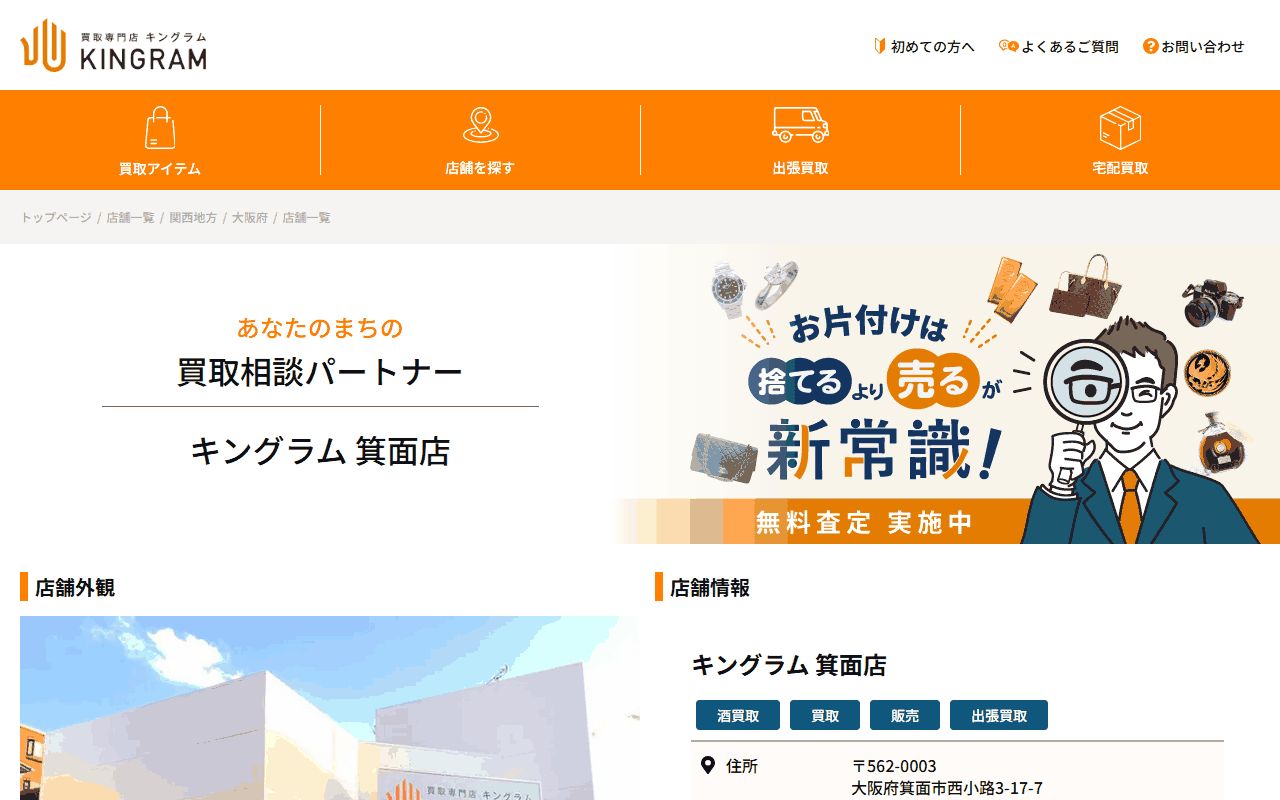Open the 出張買取 menu item
Screen dimensions: 1280x800
[800, 140]
